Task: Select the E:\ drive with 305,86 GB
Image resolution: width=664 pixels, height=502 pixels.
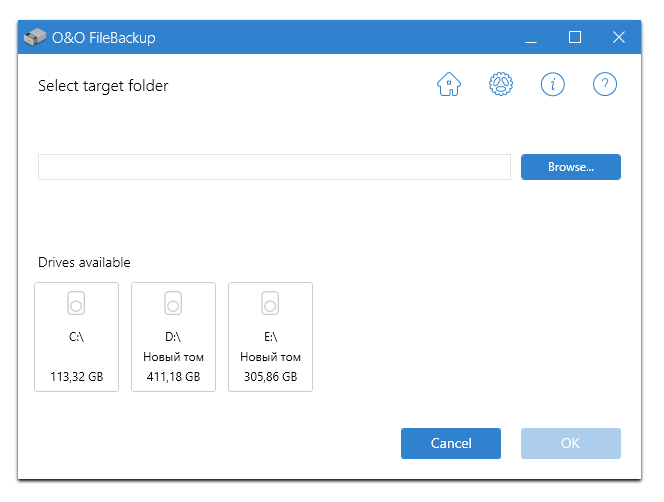Action: (271, 337)
